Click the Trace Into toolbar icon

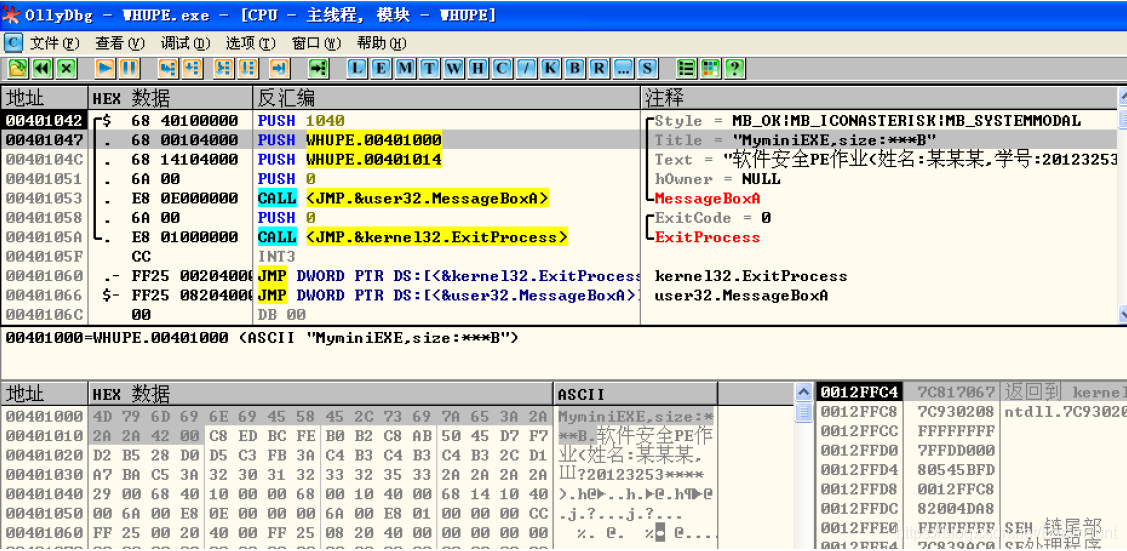224,68
